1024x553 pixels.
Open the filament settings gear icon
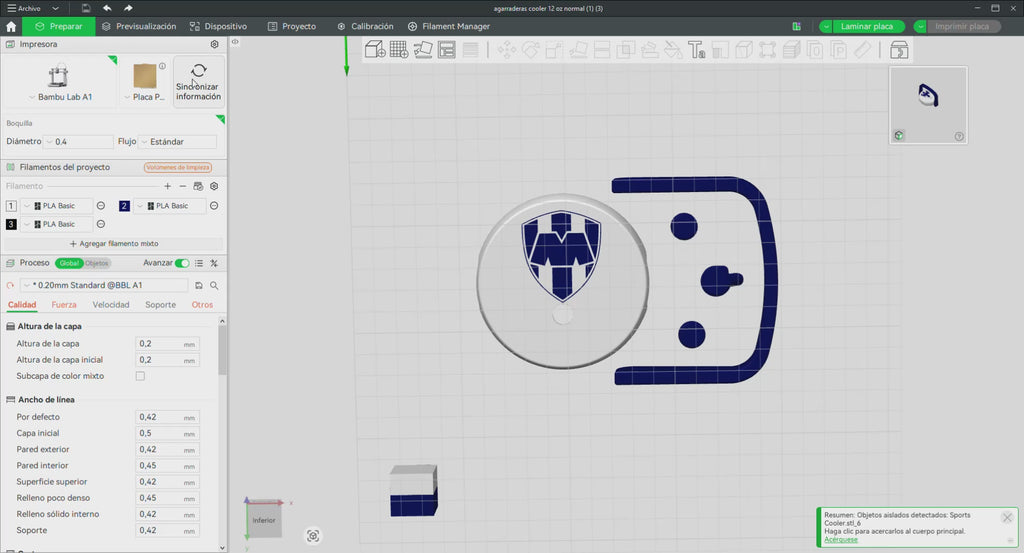tap(214, 186)
